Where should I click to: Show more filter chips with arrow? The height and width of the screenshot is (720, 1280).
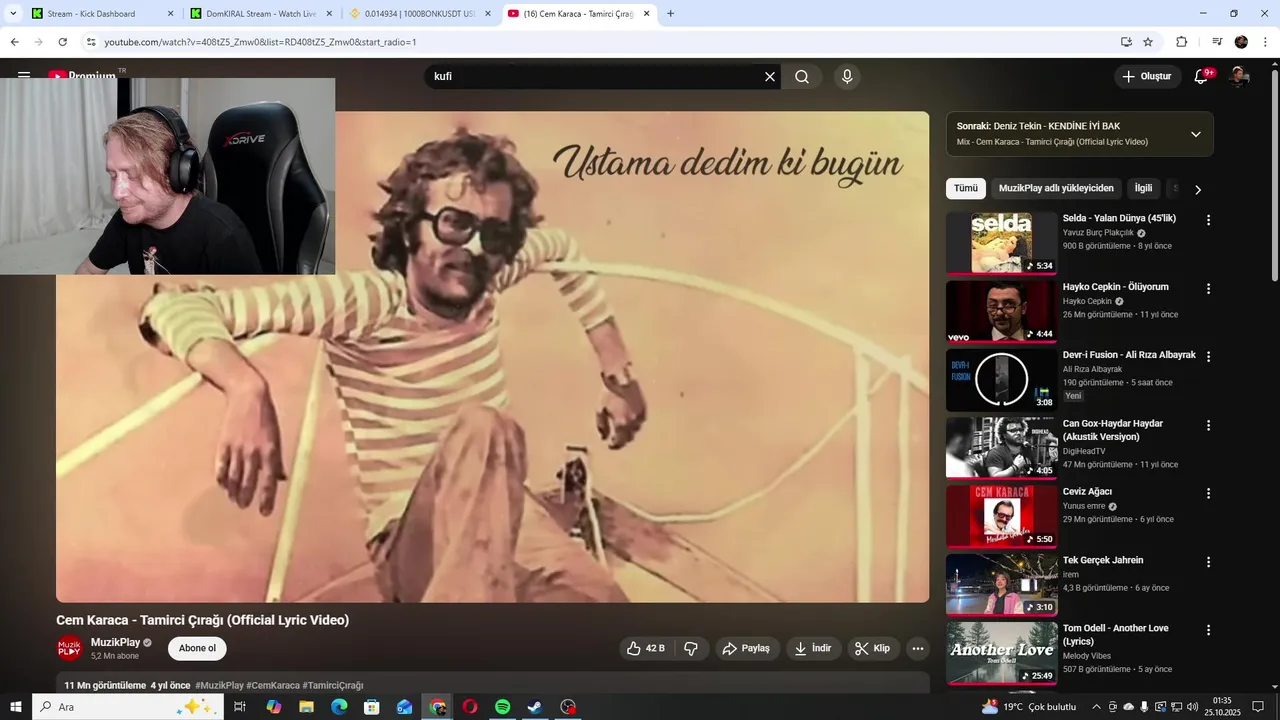coord(1198,189)
